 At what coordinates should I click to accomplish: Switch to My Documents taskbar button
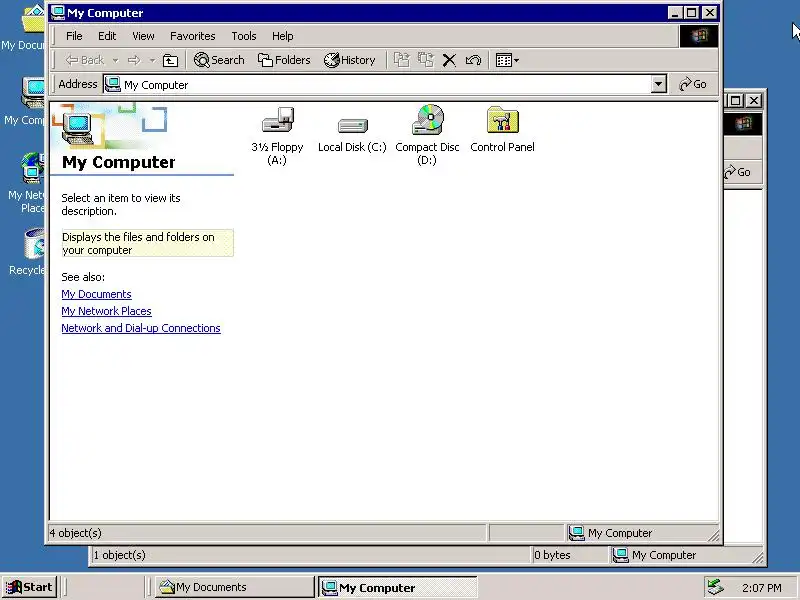click(235, 587)
